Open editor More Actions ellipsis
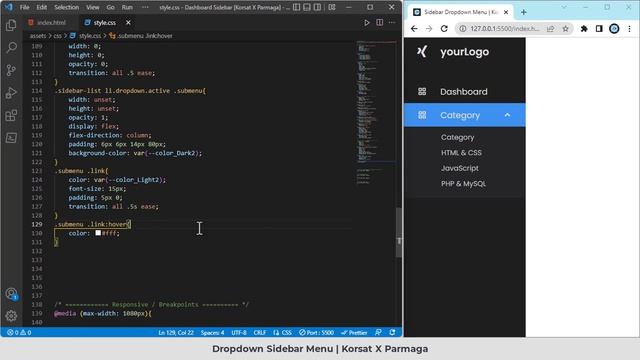 [392, 23]
